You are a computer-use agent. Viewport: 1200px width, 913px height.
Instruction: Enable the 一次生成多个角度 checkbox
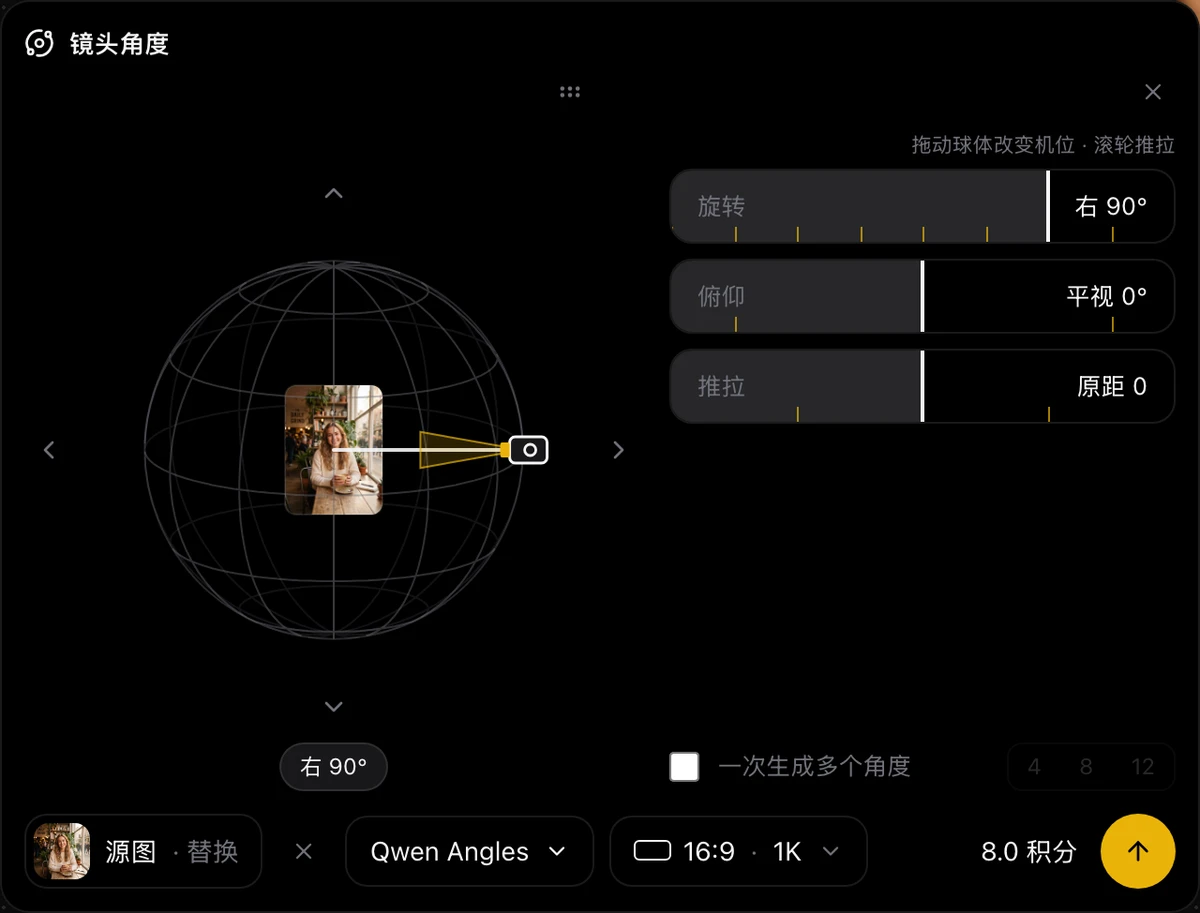pyautogui.click(x=684, y=767)
